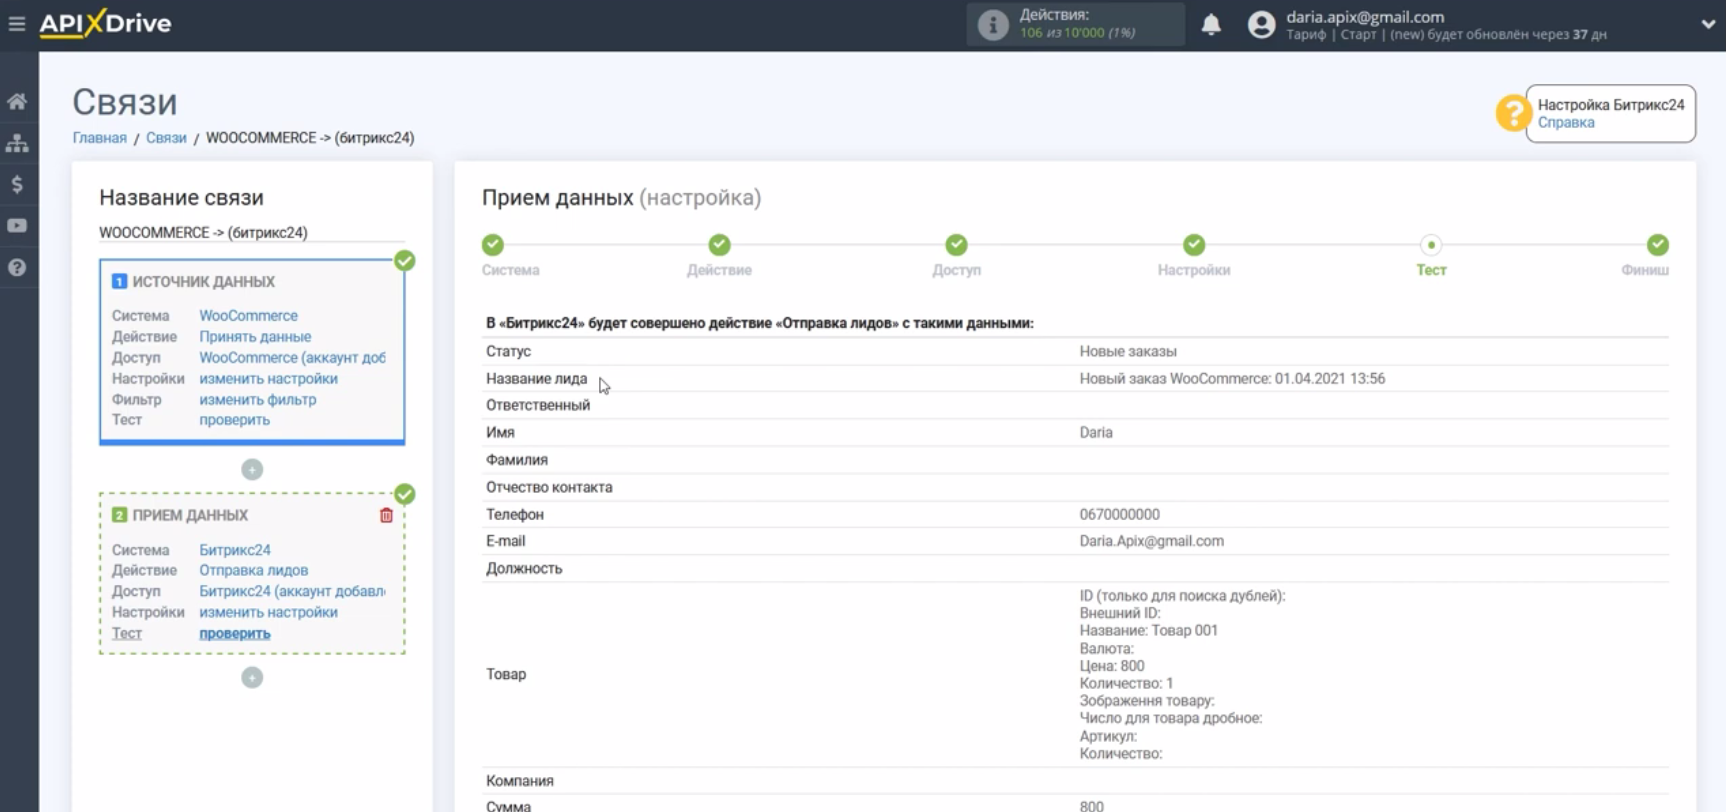This screenshot has width=1726, height=812.
Task: Click the receiver block green checkmark
Action: 404,494
